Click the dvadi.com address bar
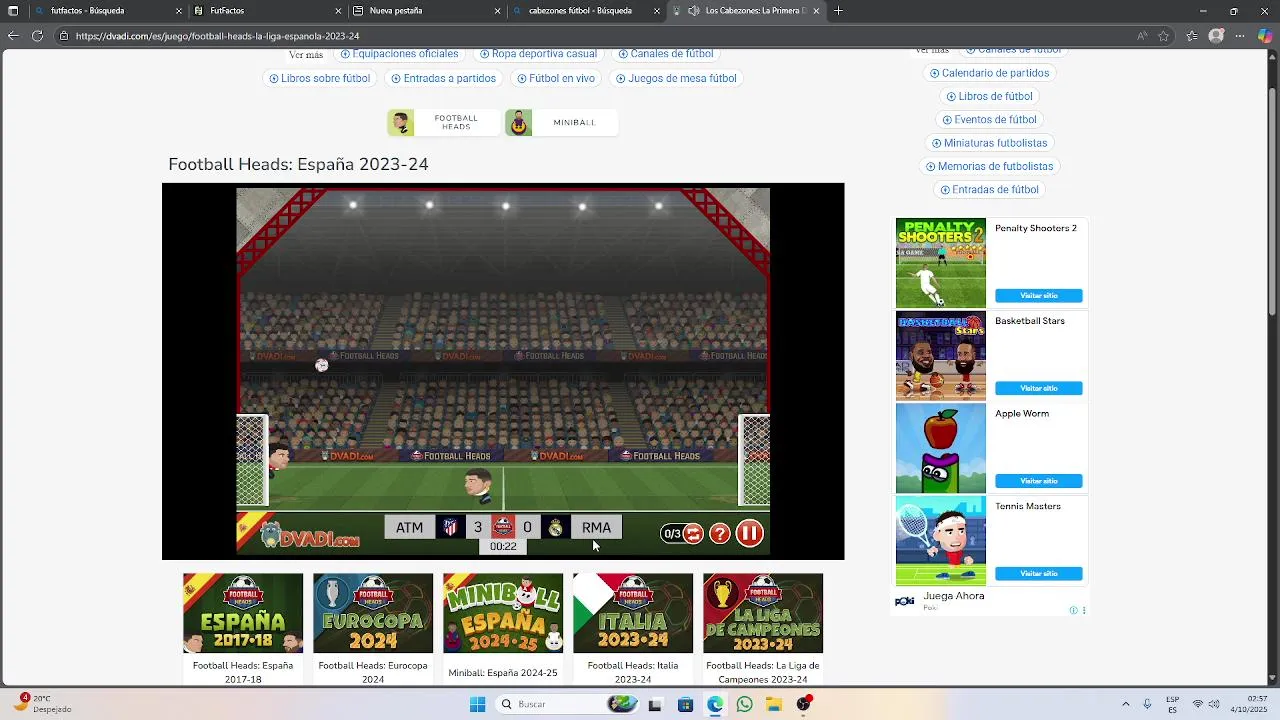 pos(590,36)
